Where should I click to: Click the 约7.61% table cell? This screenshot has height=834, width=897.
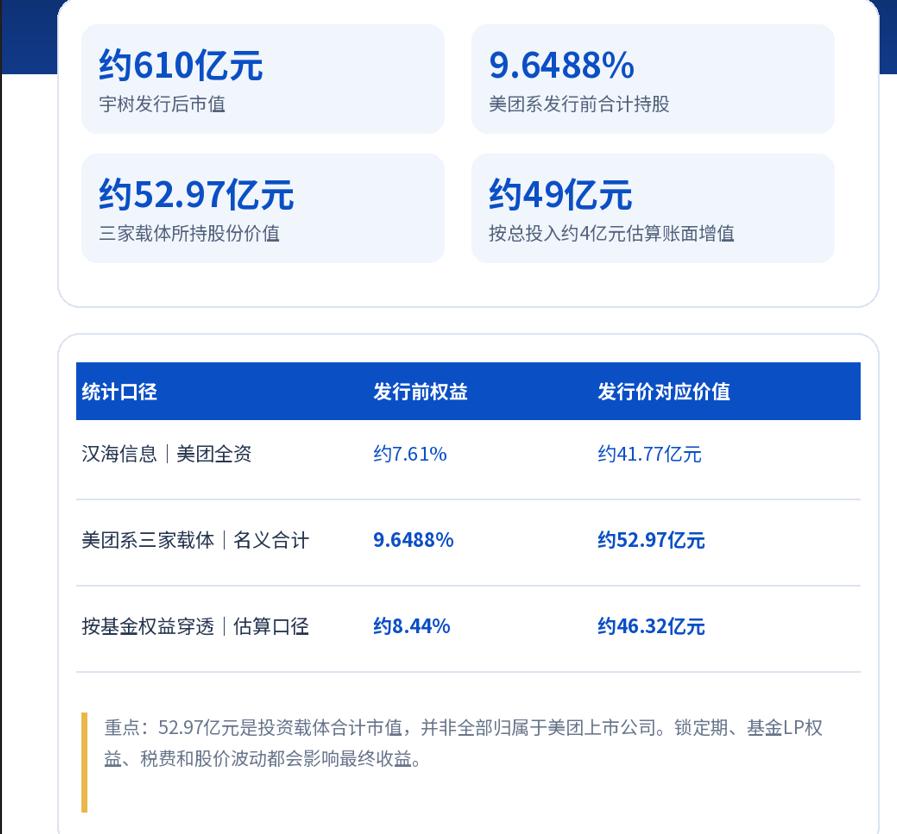[410, 454]
